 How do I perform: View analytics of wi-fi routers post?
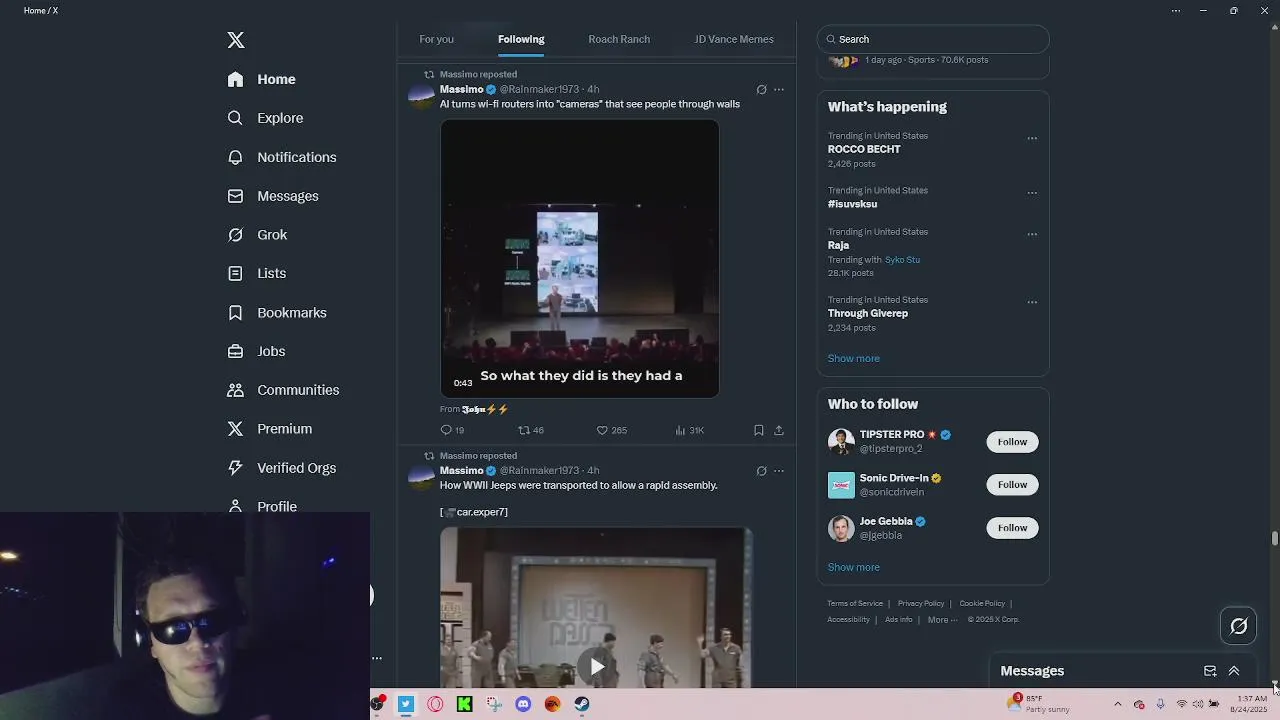tap(689, 430)
